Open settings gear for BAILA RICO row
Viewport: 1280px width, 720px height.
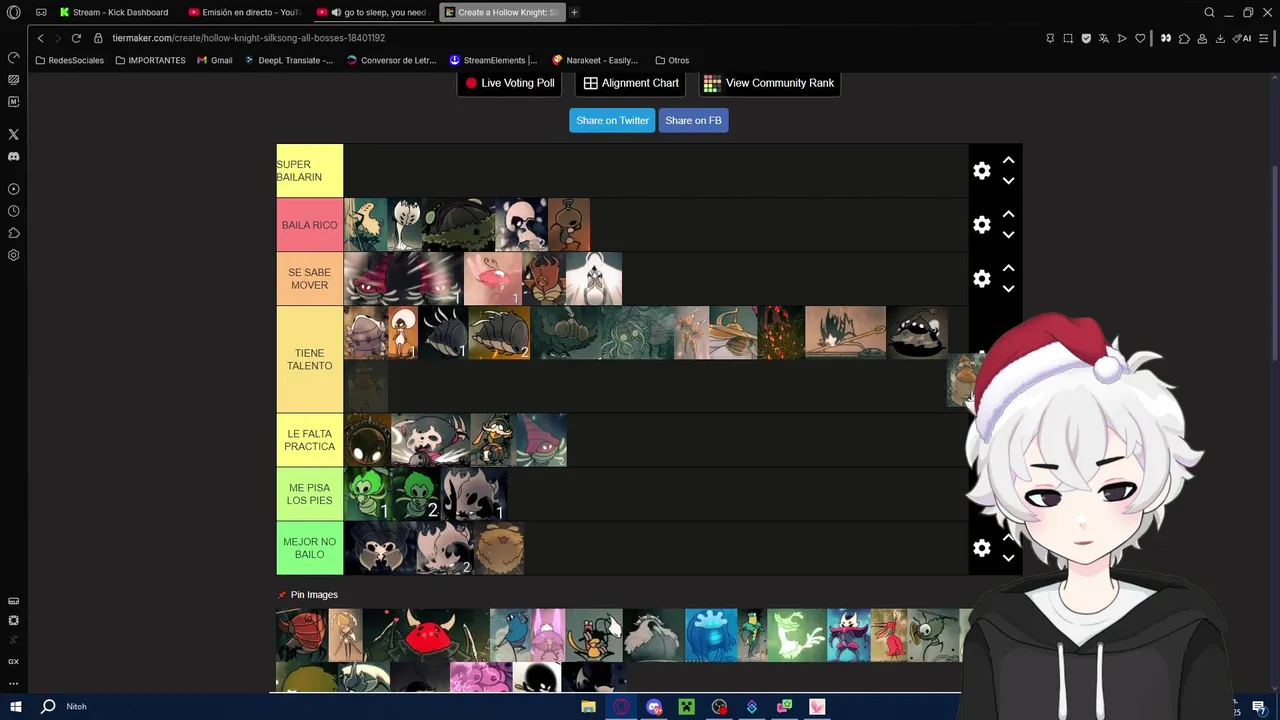point(982,225)
